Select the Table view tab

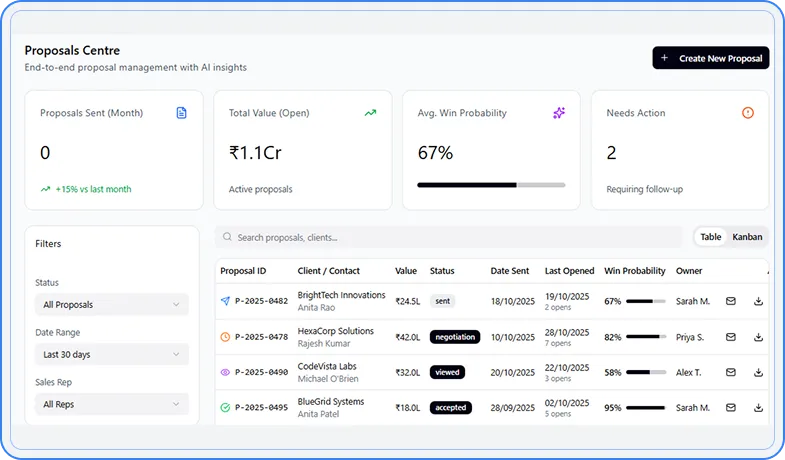click(x=710, y=237)
